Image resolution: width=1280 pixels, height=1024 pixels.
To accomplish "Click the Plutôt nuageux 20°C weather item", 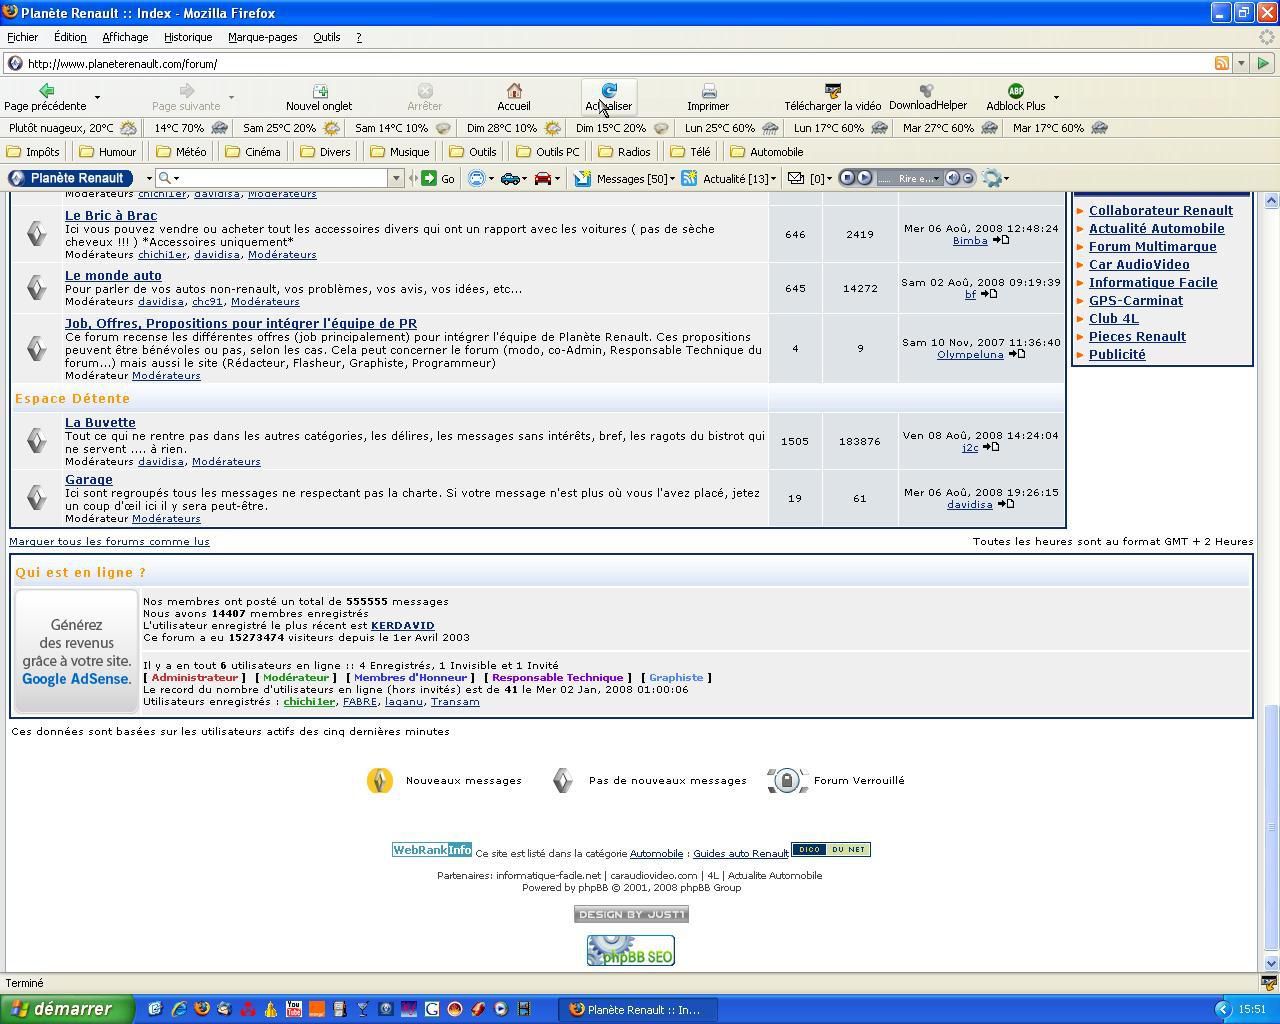I will click(x=72, y=128).
